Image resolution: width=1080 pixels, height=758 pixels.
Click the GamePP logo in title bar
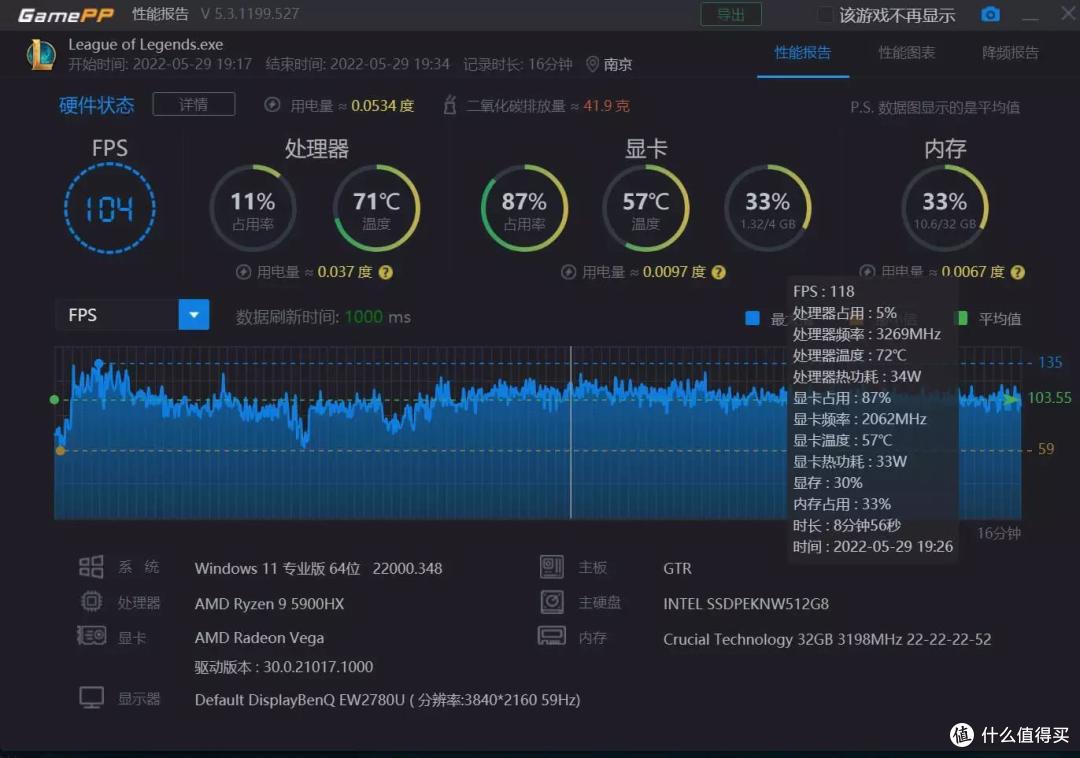point(65,14)
